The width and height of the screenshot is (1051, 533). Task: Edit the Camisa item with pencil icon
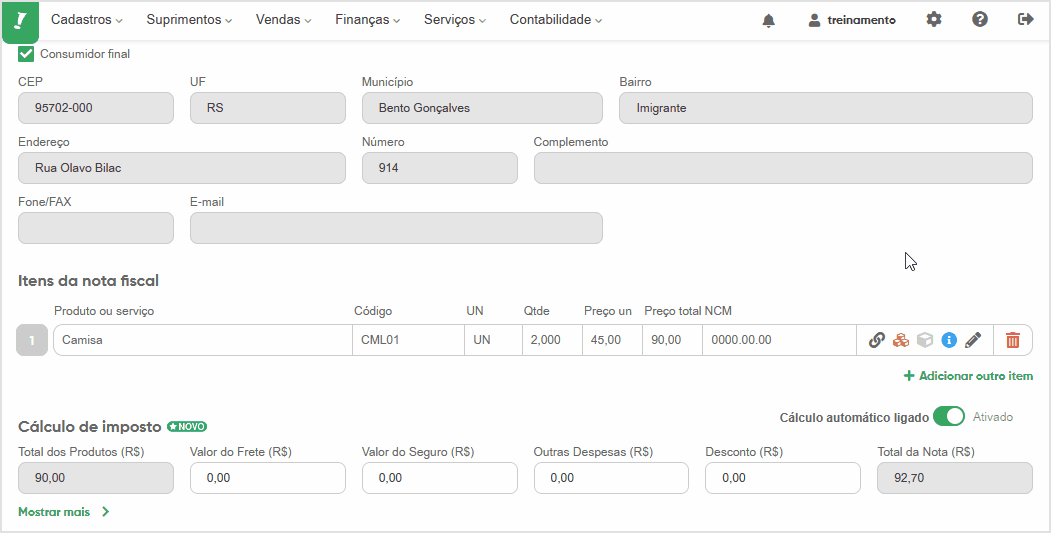[973, 340]
